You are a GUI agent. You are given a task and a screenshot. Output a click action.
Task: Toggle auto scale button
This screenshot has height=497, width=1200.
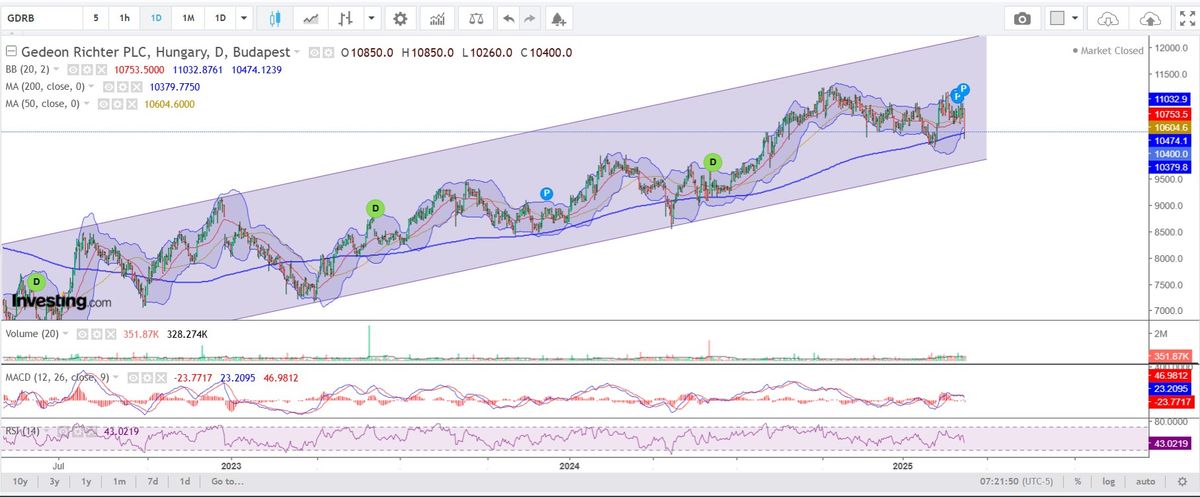coord(1146,481)
